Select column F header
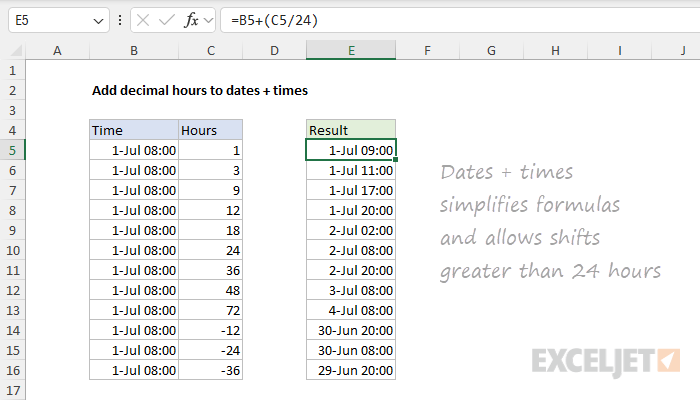 pos(427,50)
